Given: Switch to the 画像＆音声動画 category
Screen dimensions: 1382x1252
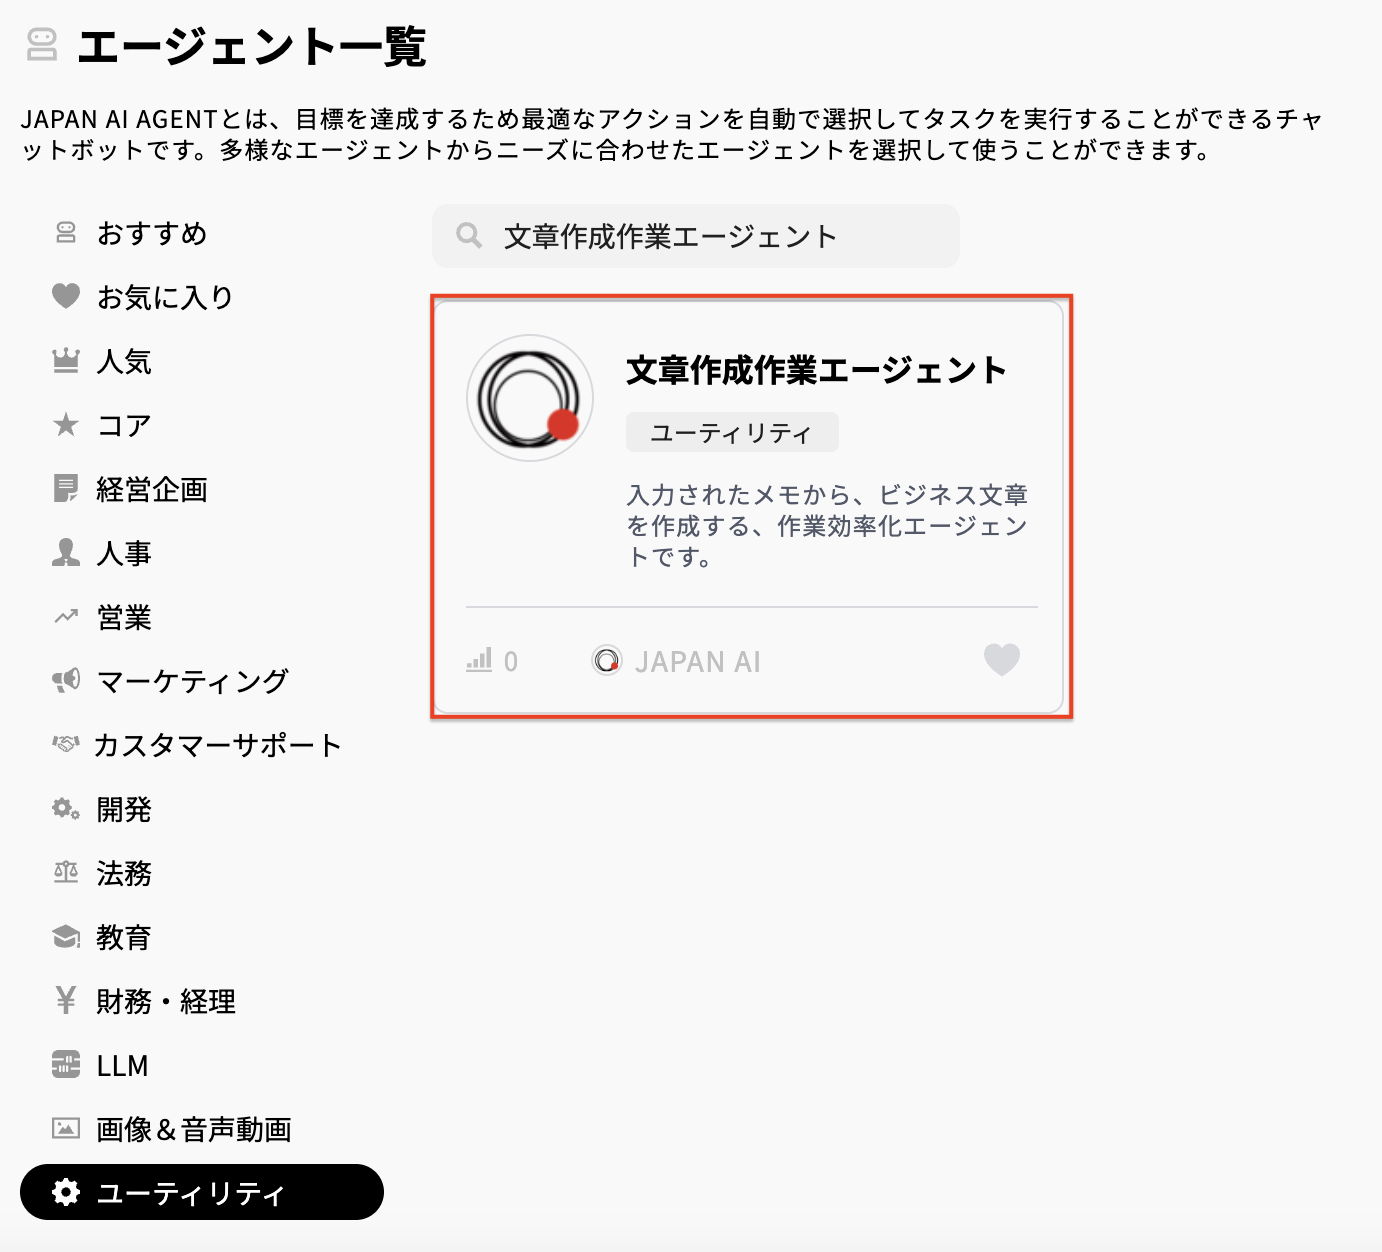Looking at the screenshot, I should coord(193,1129).
